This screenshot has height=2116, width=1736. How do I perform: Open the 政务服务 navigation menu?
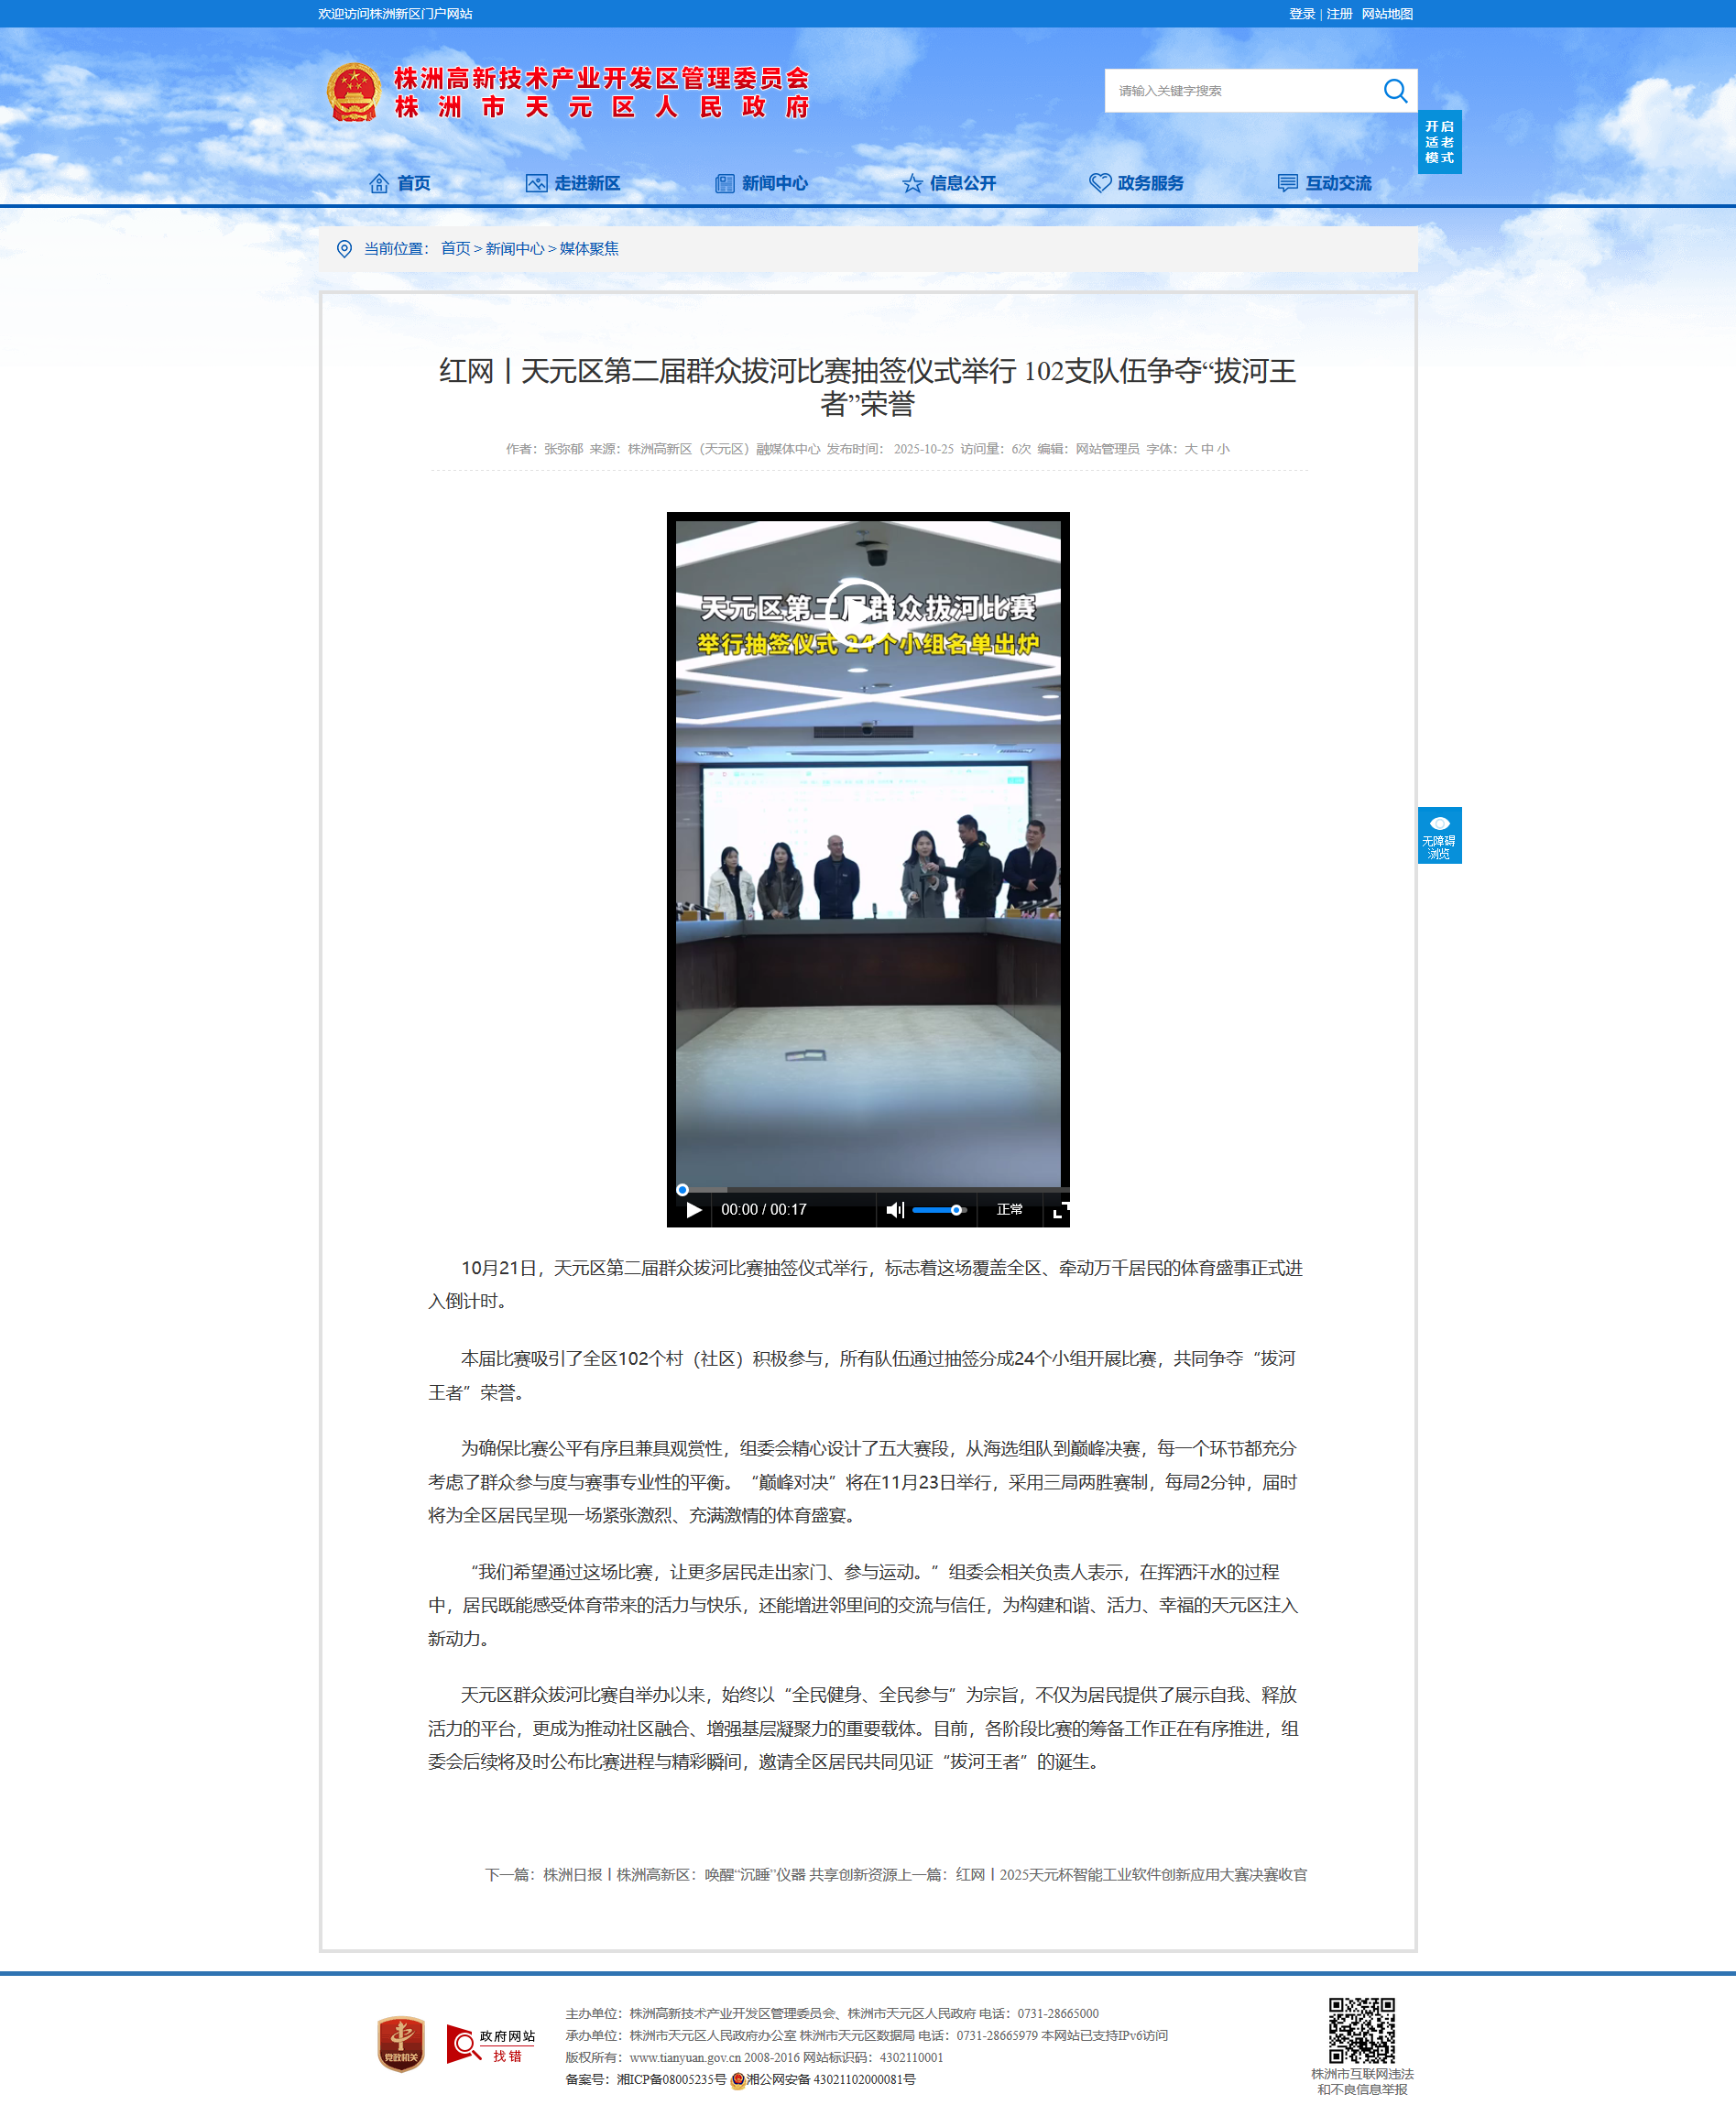point(1136,183)
